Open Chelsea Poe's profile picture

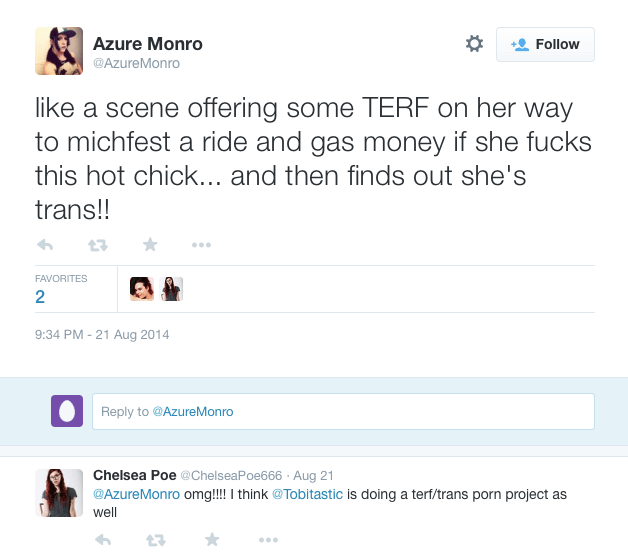point(59,492)
